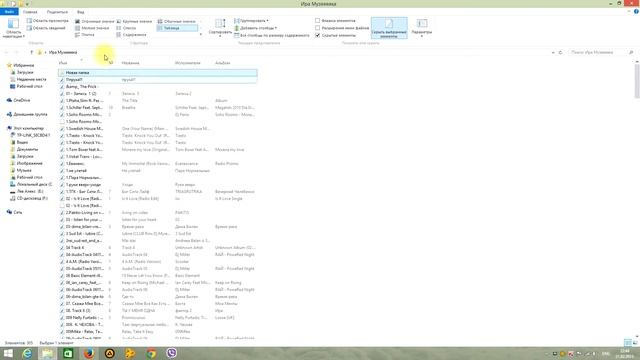The height and width of the screenshot is (360, 640).
Task: Switch to details view in the status bar
Action: click(x=628, y=343)
